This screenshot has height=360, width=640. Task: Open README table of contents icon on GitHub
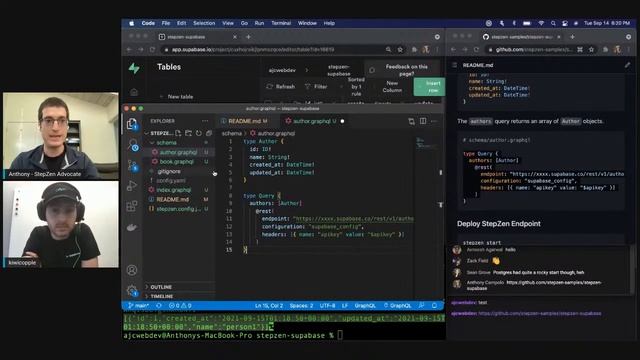[x=454, y=65]
